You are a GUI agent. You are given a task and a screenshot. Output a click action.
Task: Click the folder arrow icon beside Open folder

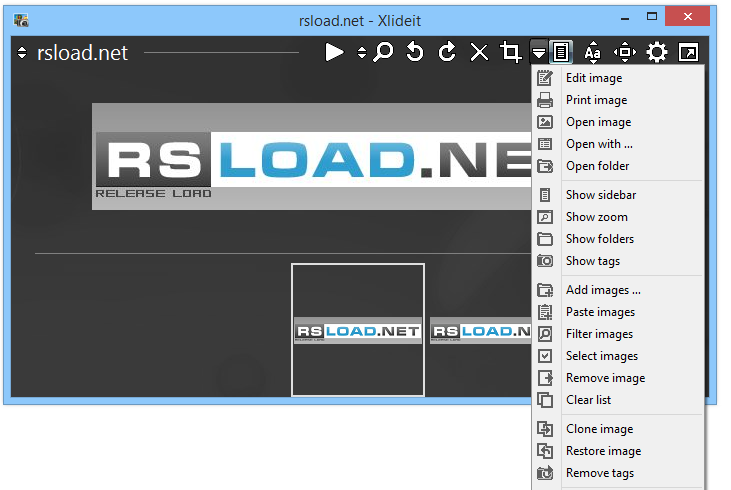[x=545, y=166]
